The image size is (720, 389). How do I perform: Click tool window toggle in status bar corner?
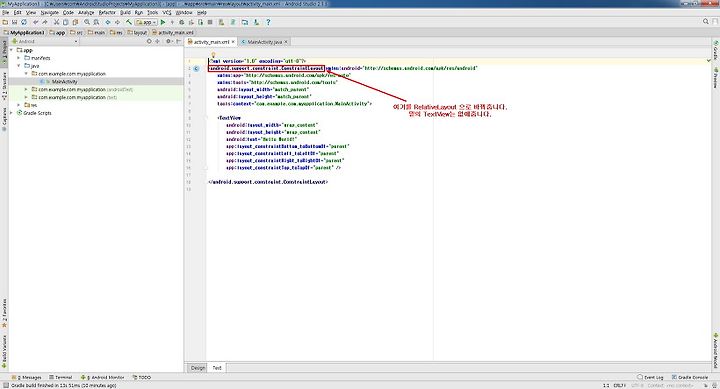[x=6, y=385]
